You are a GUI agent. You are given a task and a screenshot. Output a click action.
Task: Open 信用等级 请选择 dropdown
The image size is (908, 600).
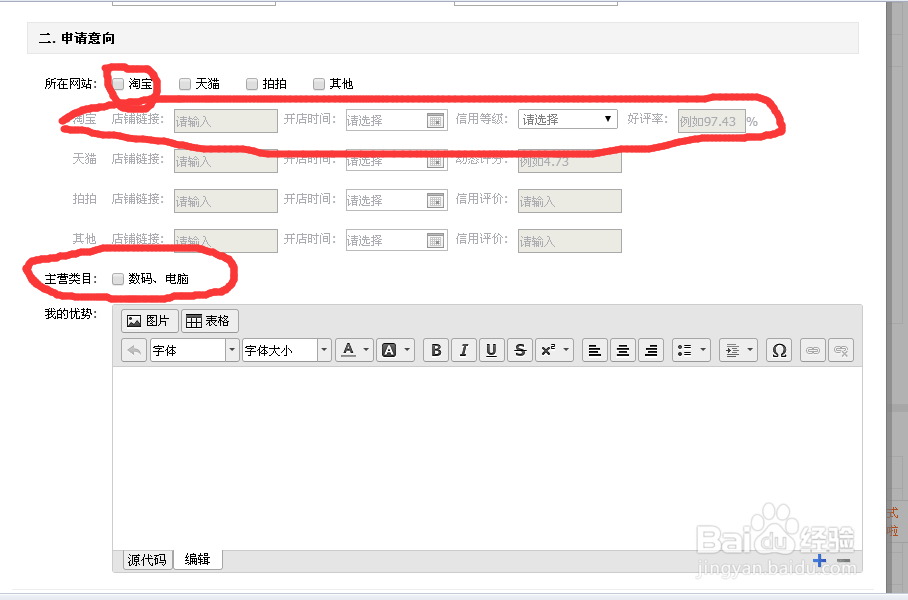tap(568, 119)
